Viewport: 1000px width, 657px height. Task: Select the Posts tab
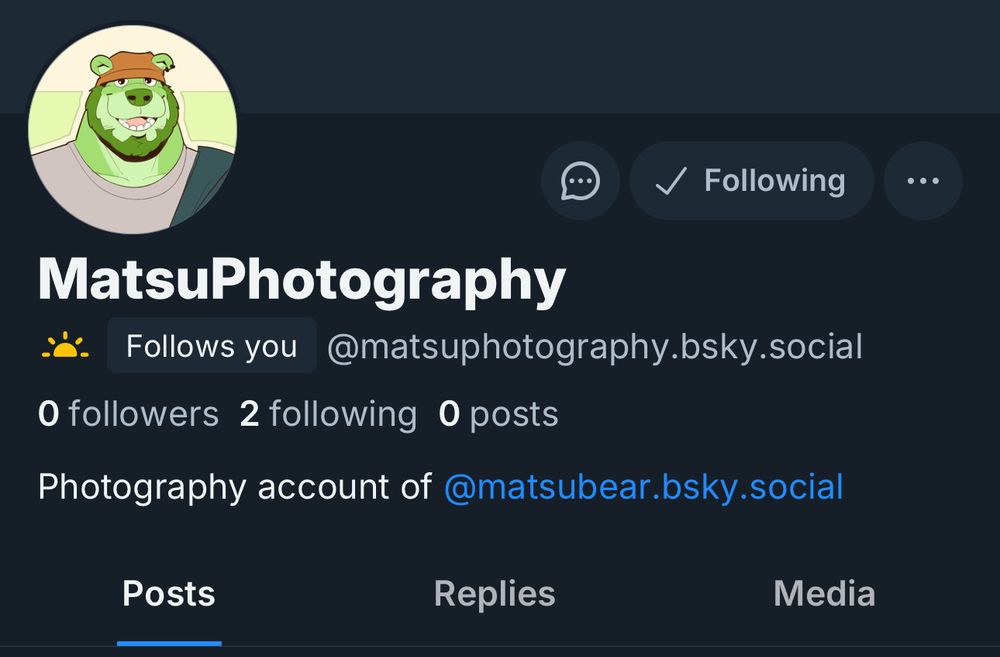[x=168, y=594]
